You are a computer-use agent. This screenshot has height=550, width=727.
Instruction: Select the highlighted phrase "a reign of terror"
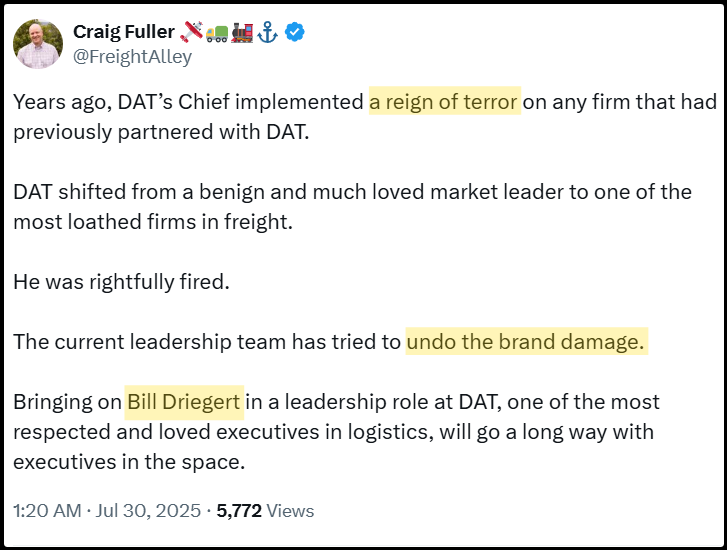tap(444, 102)
